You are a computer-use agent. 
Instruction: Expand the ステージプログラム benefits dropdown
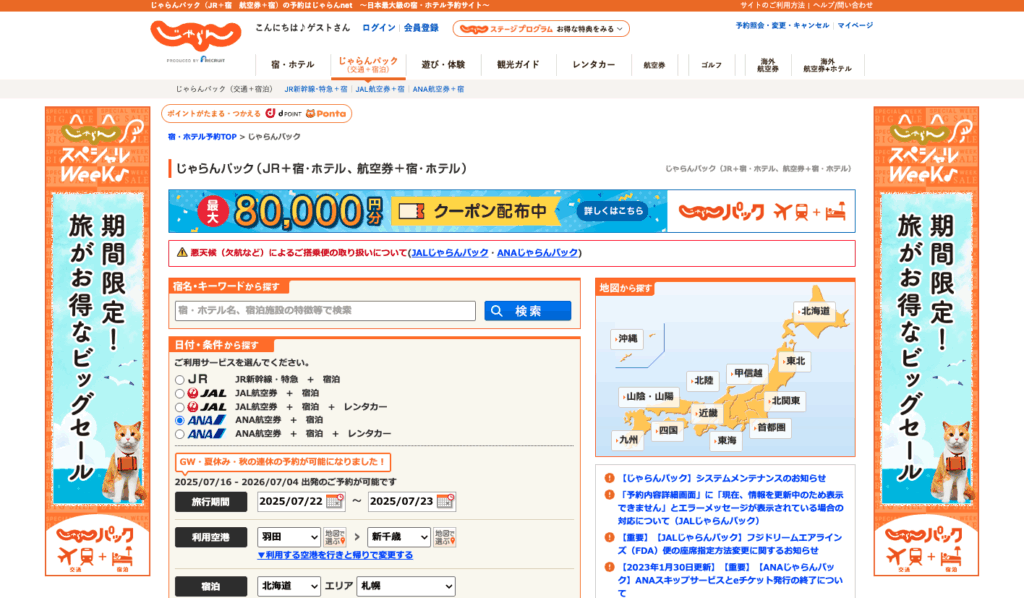coord(541,29)
